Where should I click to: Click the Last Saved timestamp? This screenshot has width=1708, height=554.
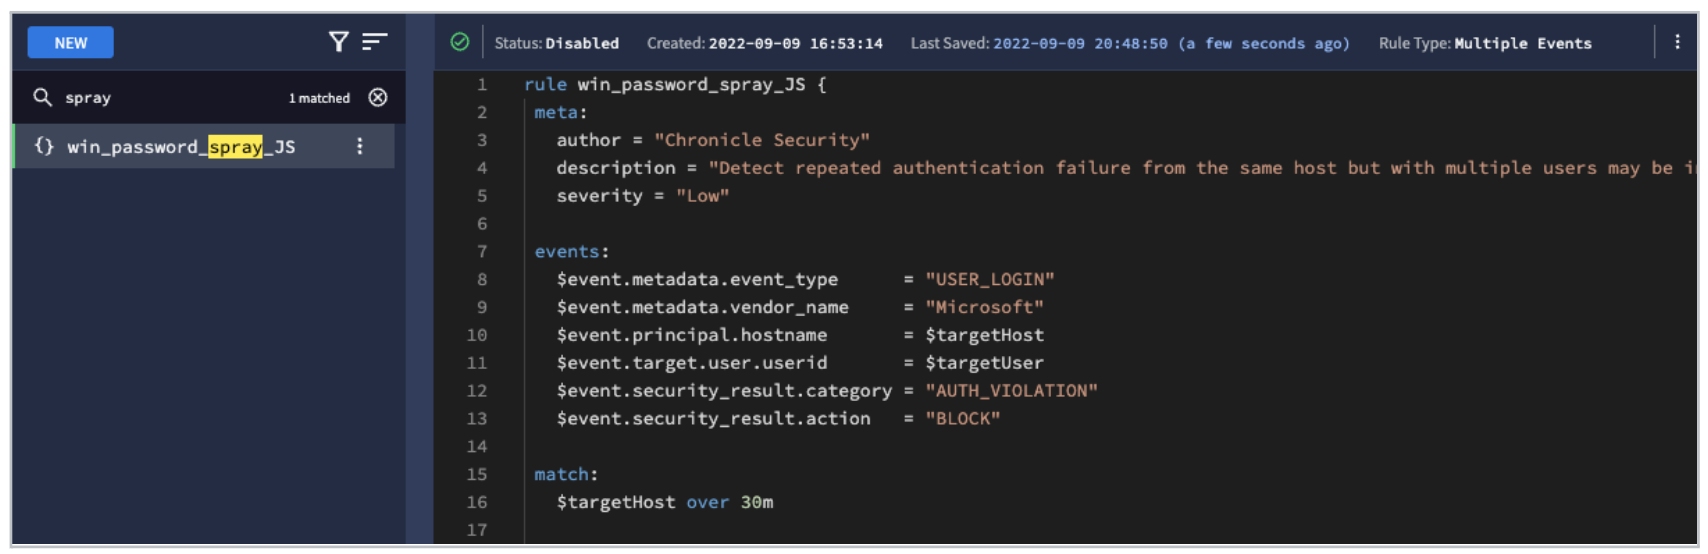coord(1130,43)
